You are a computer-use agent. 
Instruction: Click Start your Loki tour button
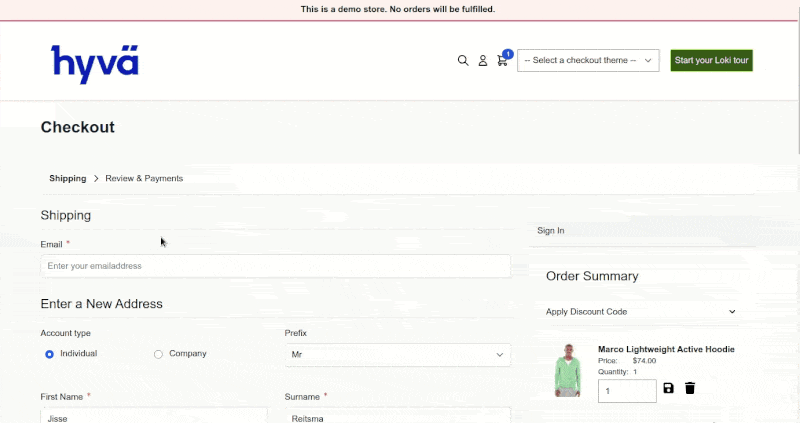coord(711,61)
